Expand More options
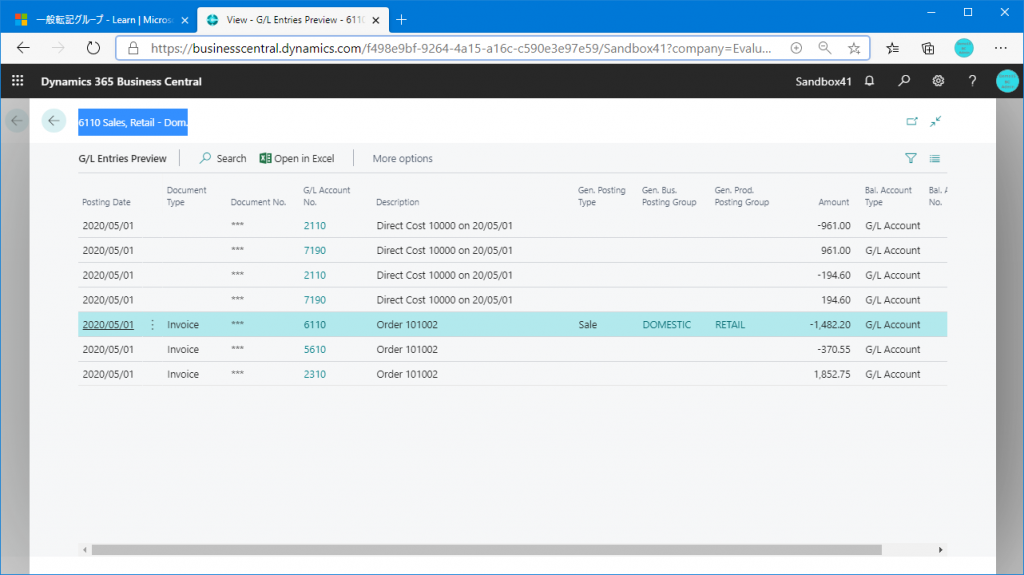The width and height of the screenshot is (1024, 575). (x=402, y=158)
